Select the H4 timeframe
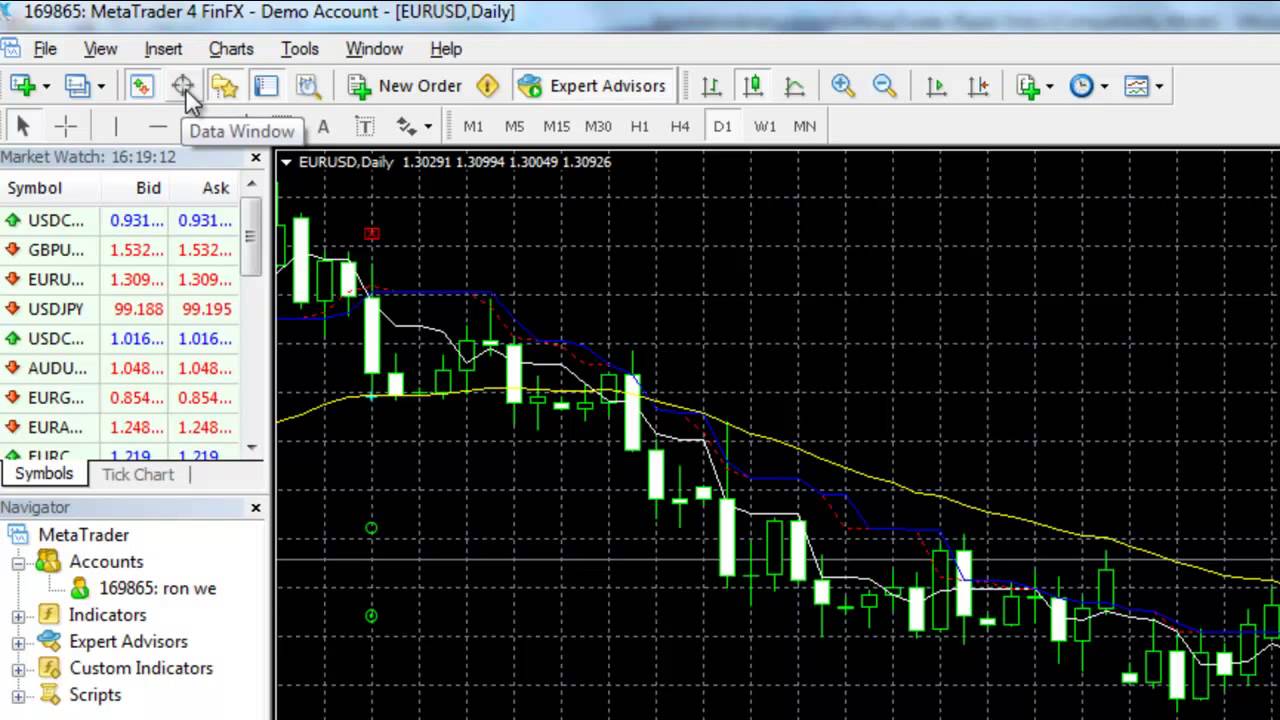Viewport: 1280px width, 720px height. coord(680,126)
